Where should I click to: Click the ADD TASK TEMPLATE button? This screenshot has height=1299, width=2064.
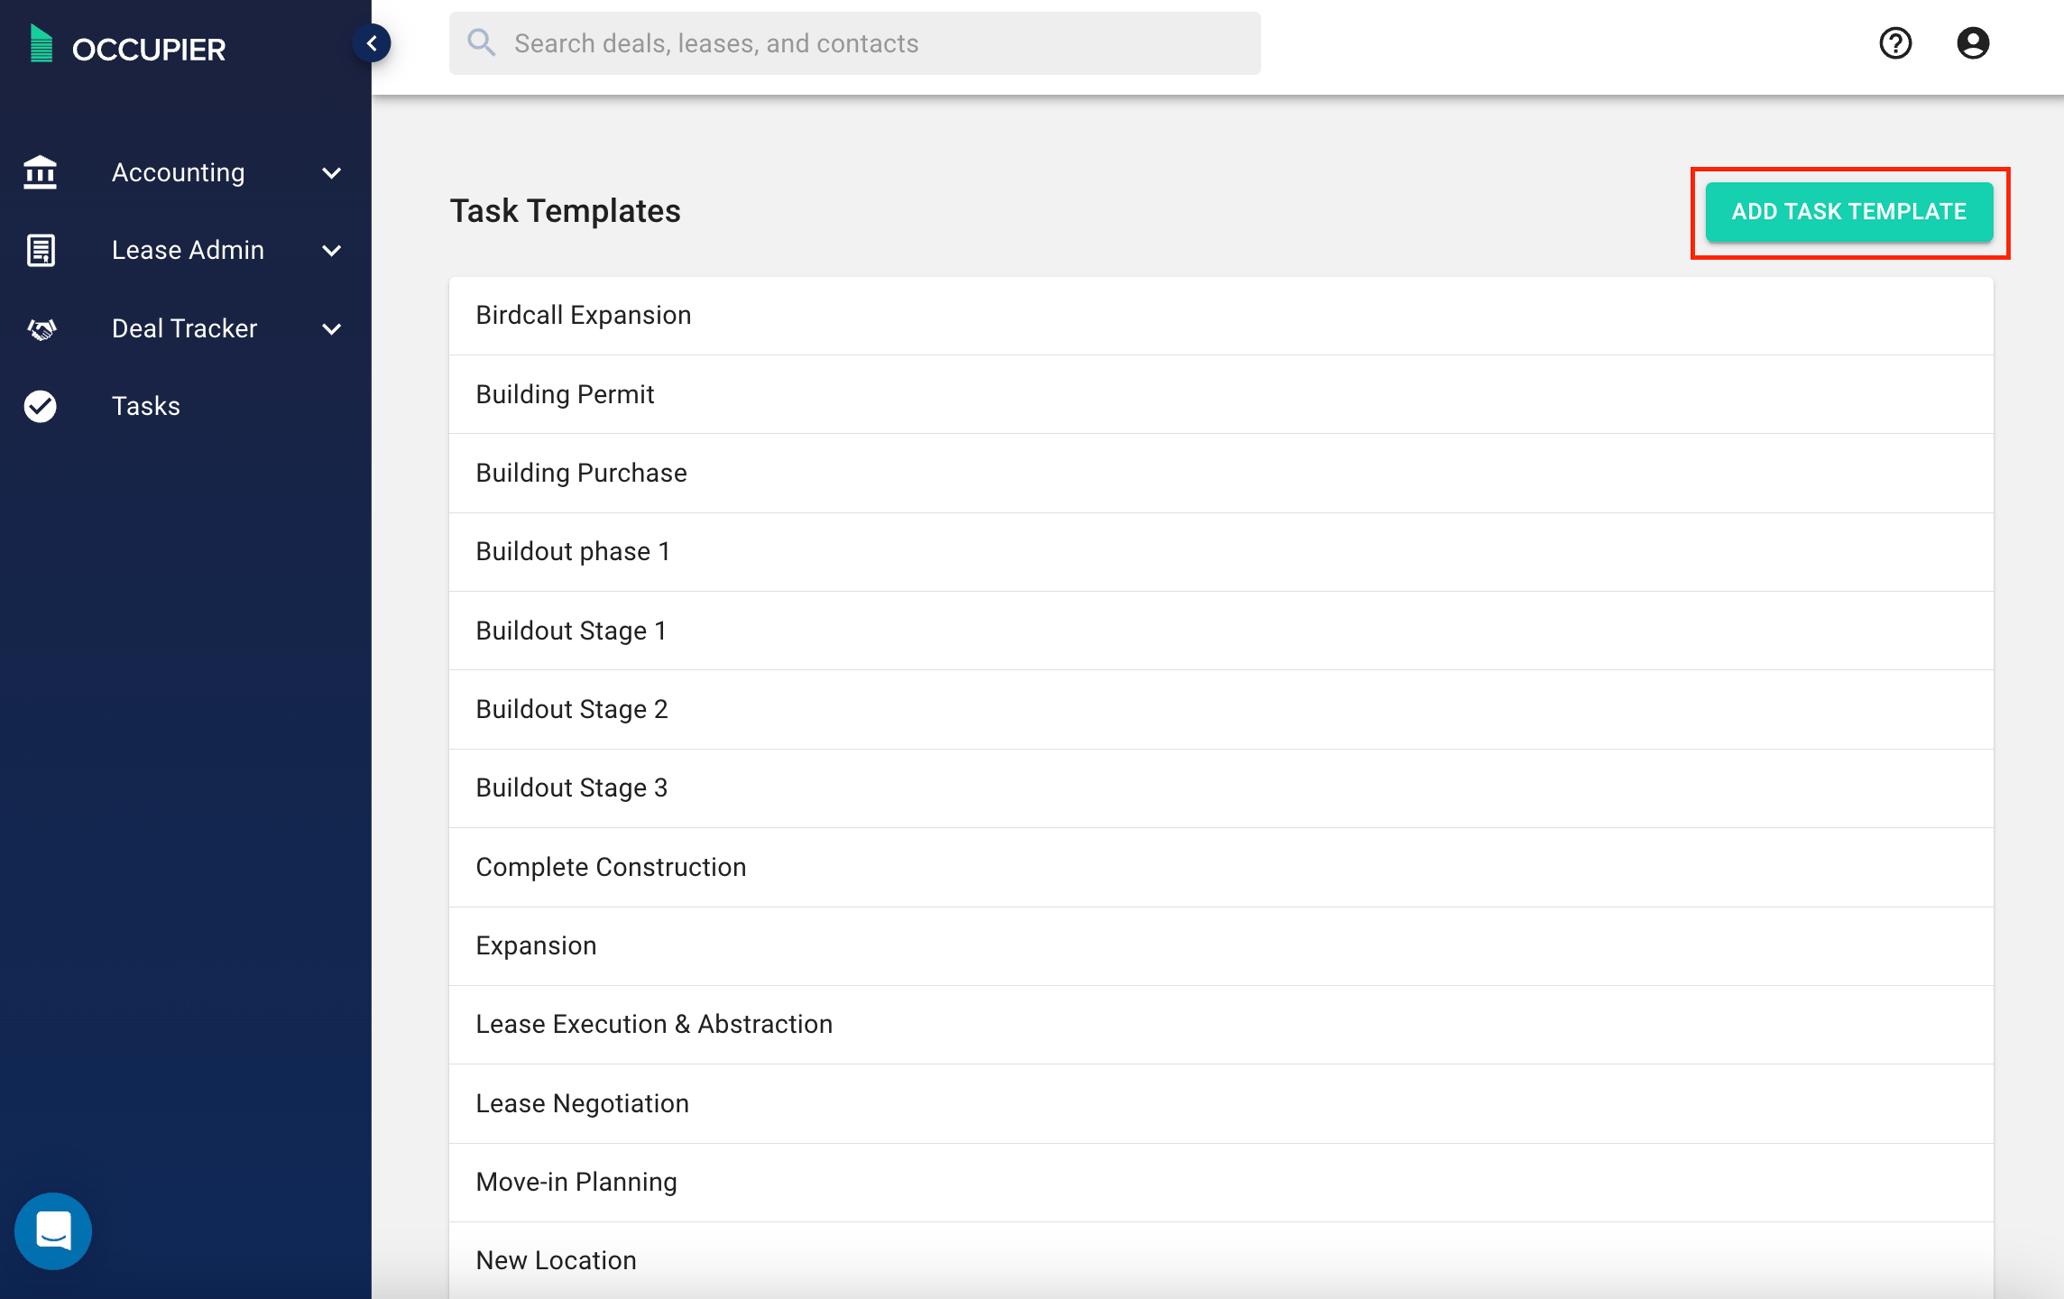[1849, 211]
